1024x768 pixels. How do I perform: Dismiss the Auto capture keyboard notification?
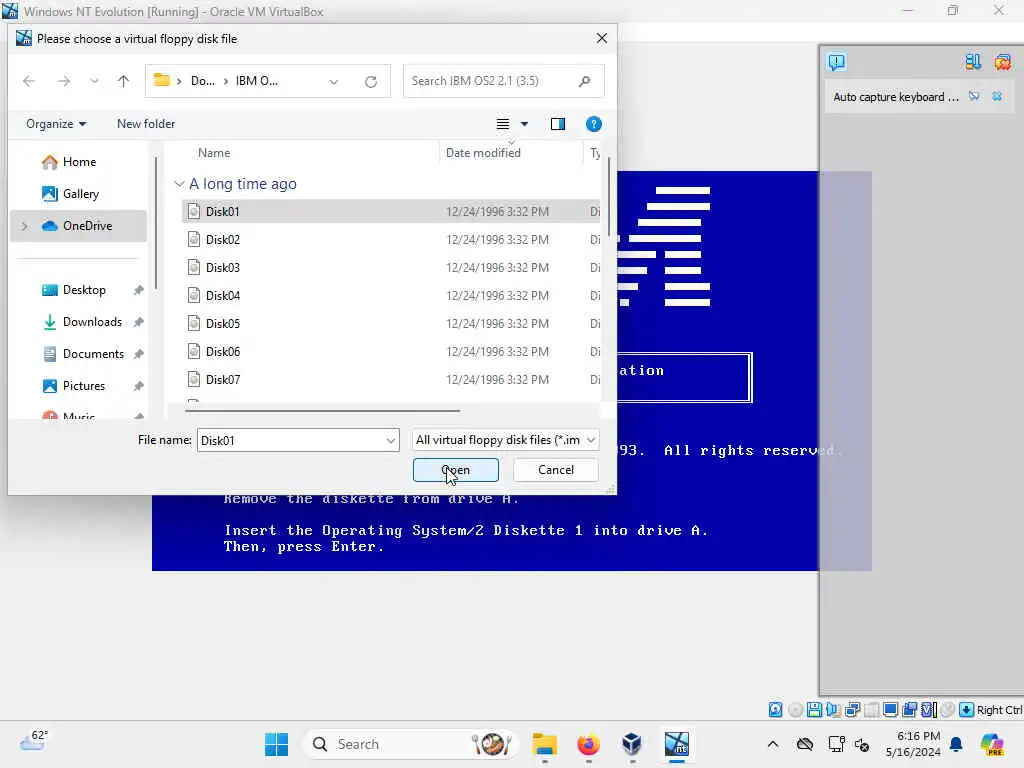click(x=997, y=97)
